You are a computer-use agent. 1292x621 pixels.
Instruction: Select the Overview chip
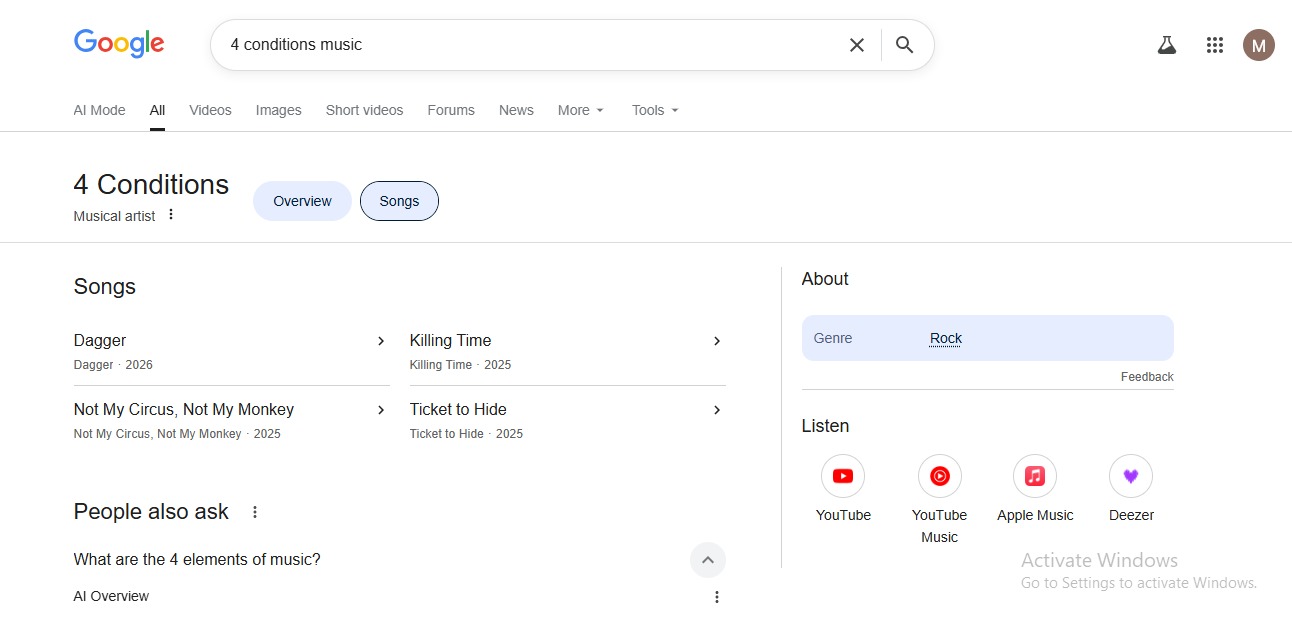coord(302,201)
